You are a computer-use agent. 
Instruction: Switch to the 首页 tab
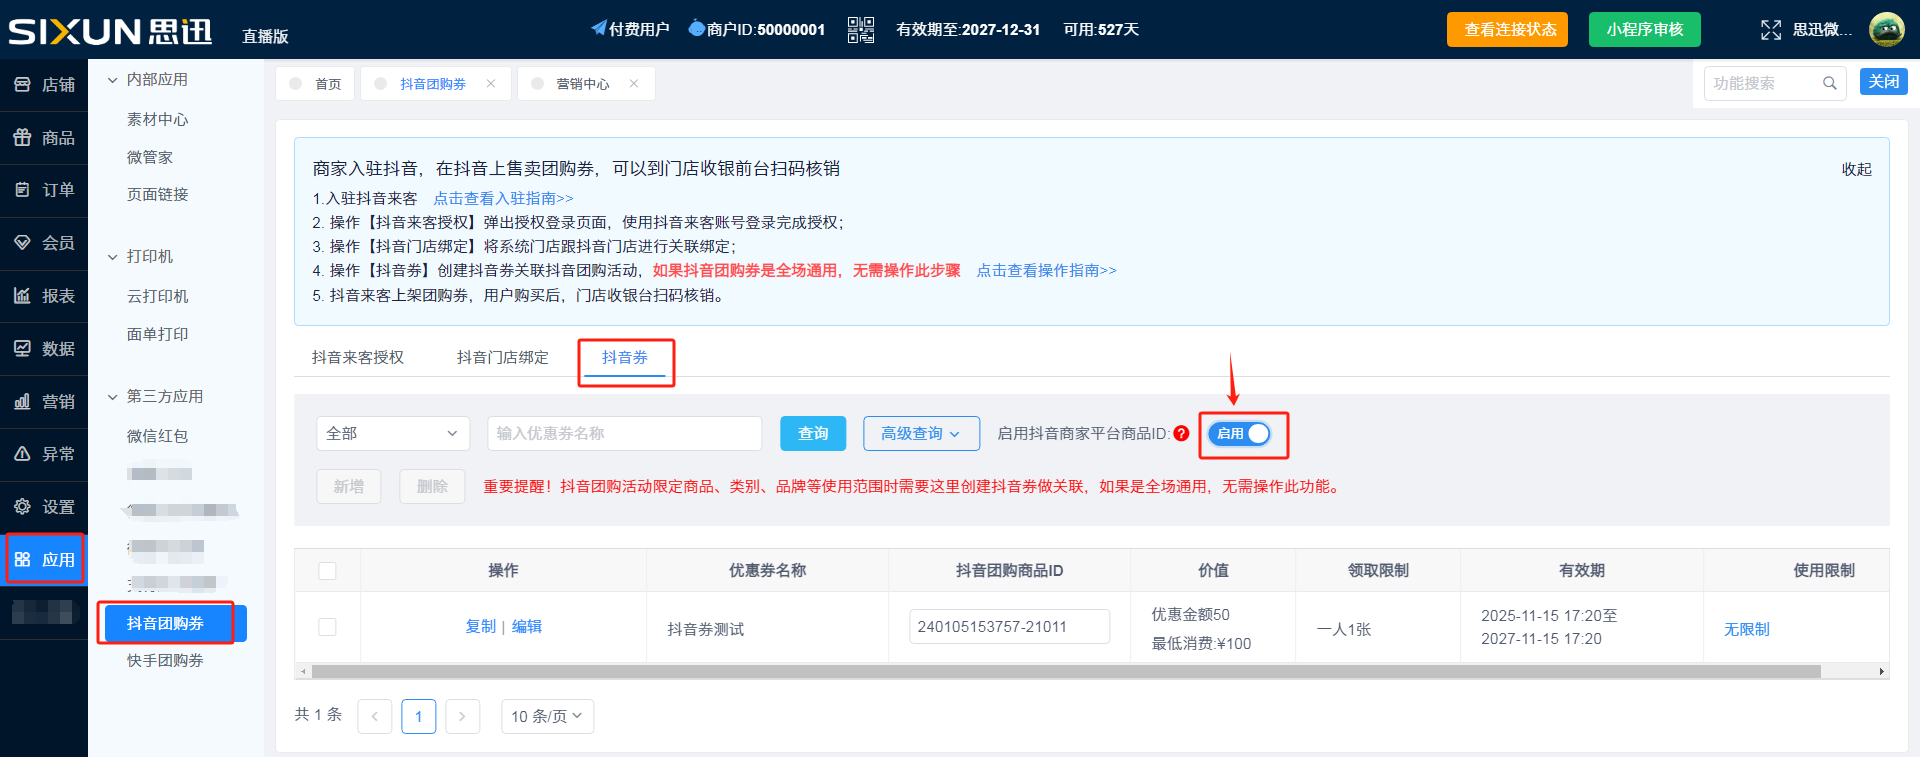tap(315, 84)
